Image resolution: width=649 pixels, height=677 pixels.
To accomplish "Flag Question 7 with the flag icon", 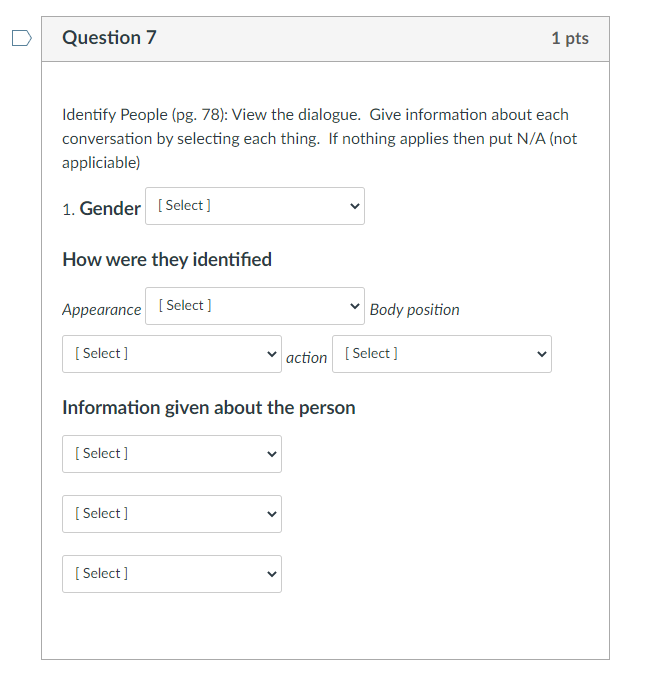I will click(x=21, y=39).
